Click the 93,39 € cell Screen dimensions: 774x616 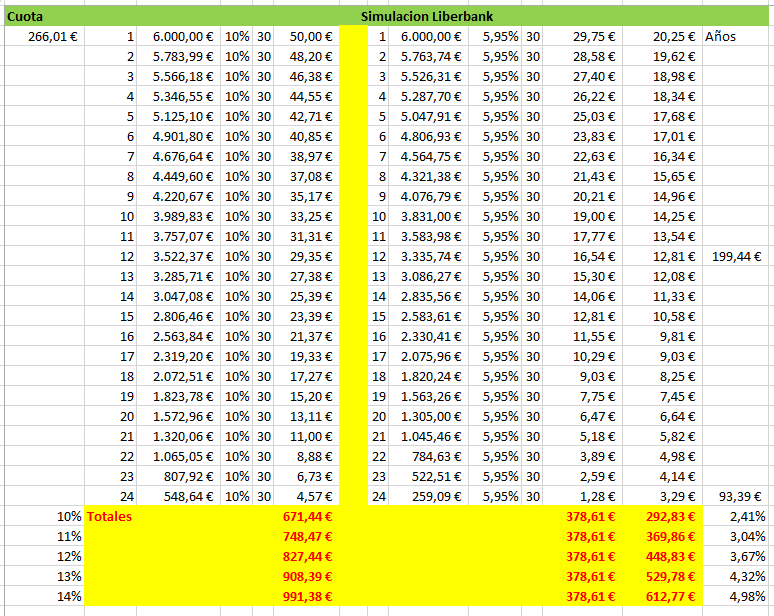[735, 496]
